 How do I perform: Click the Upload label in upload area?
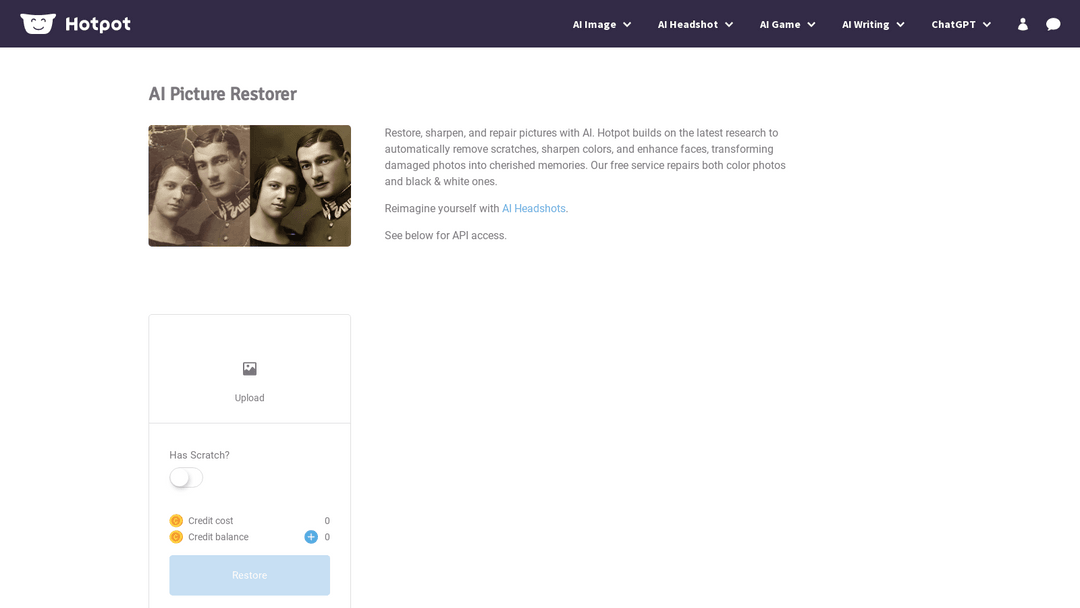250,398
